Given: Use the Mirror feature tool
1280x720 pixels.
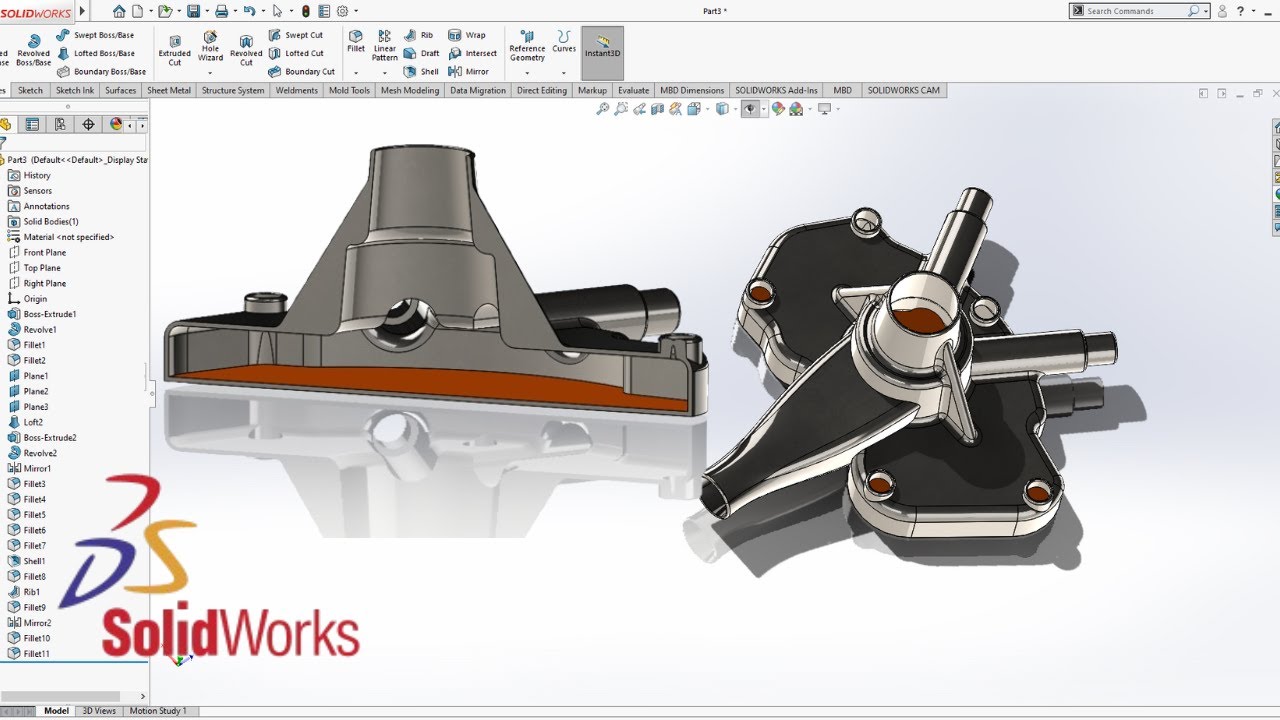Looking at the screenshot, I should point(469,72).
